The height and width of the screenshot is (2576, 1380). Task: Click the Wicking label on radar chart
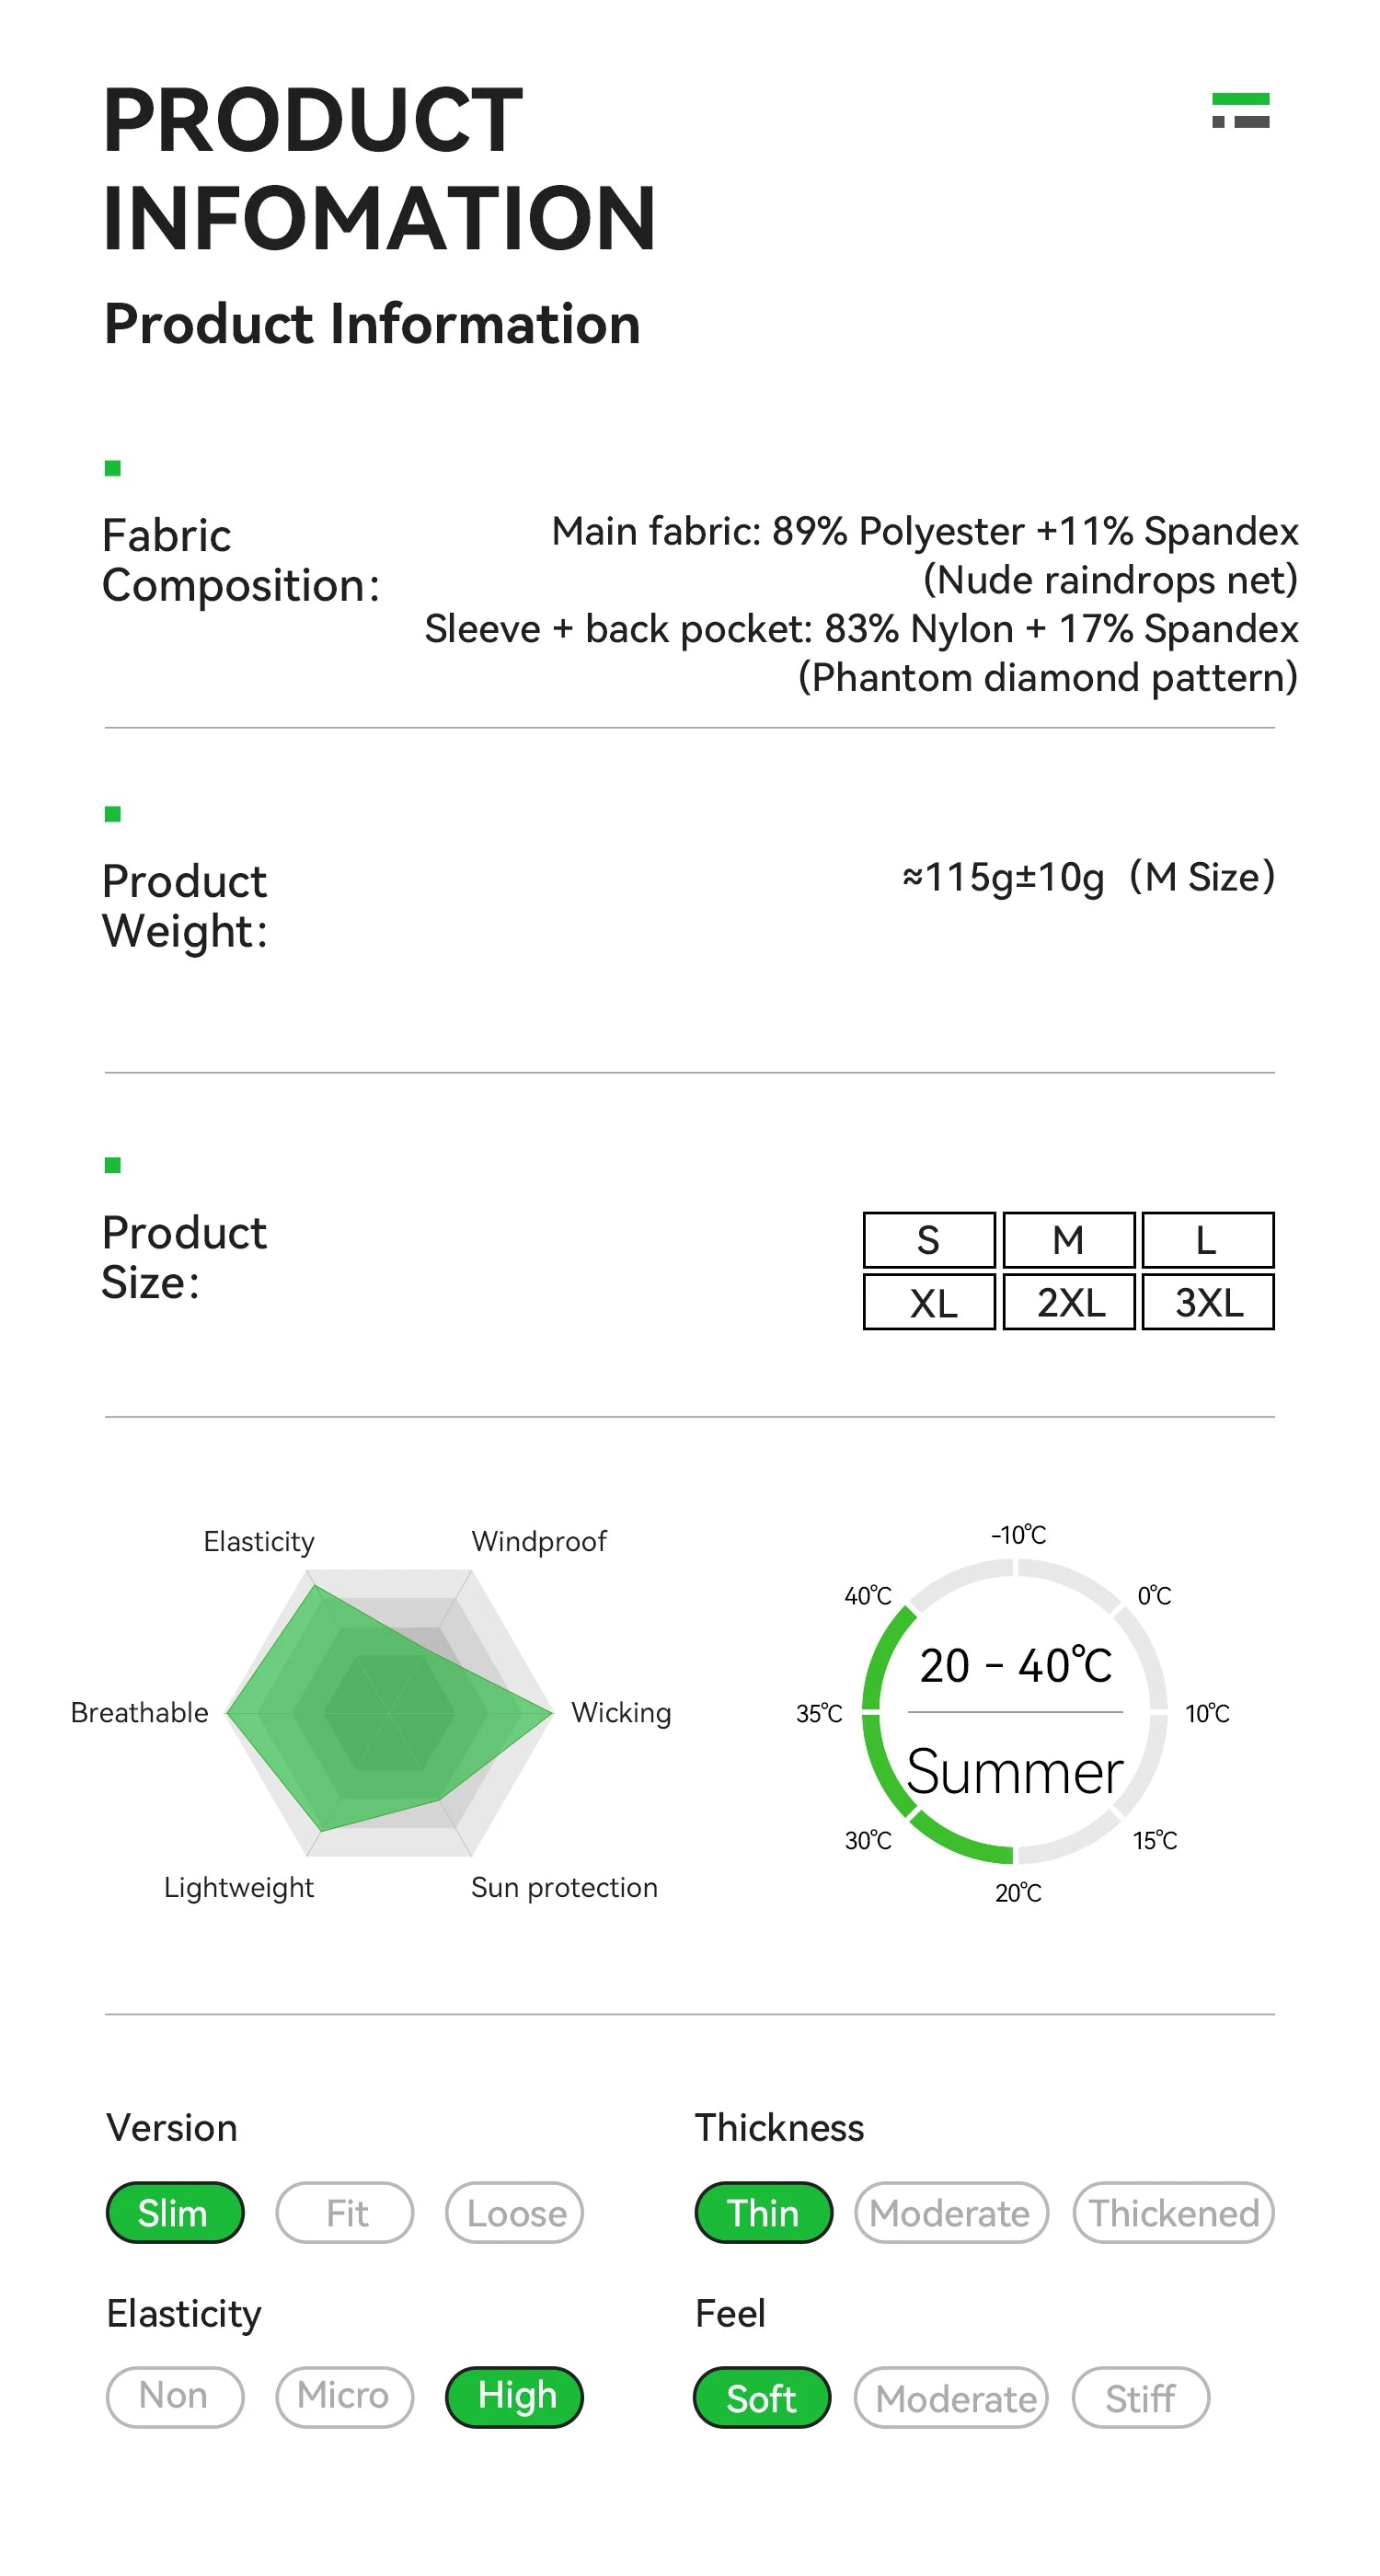[x=621, y=1713]
